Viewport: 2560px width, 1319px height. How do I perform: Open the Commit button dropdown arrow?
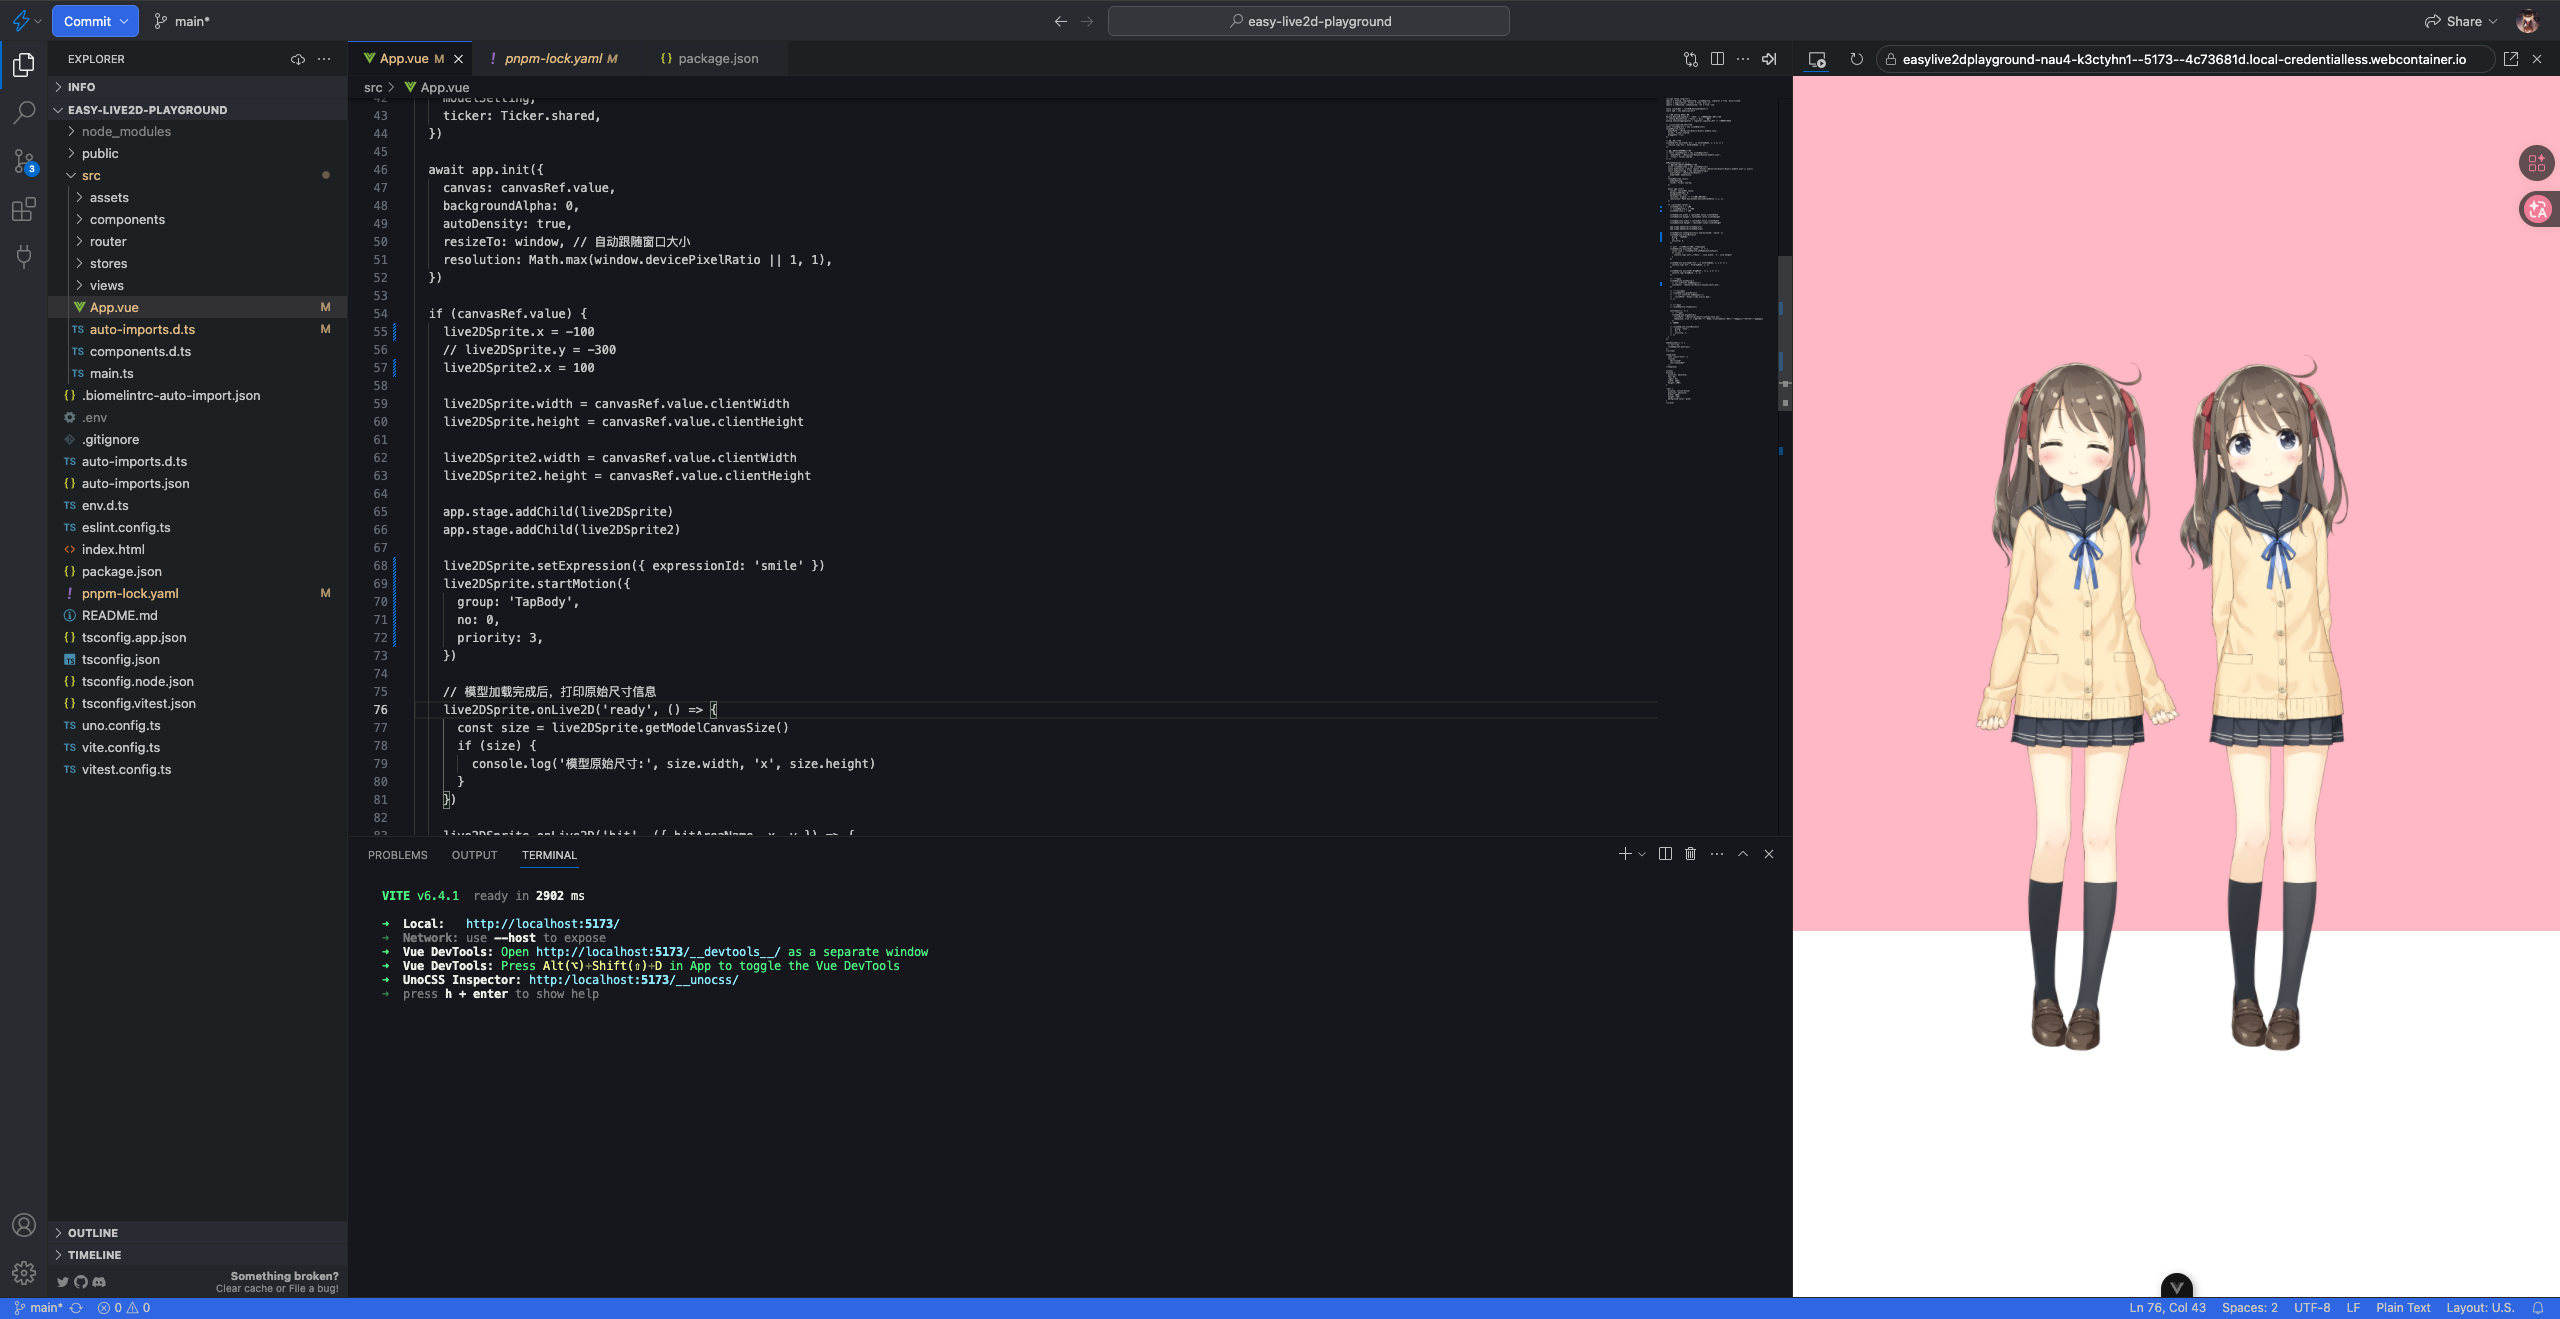tap(124, 21)
